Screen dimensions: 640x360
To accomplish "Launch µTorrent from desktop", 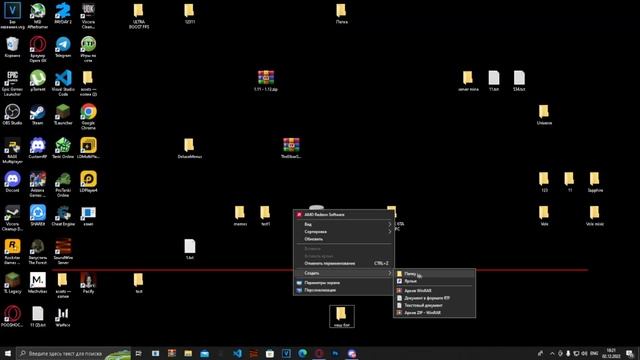I will tap(38, 80).
